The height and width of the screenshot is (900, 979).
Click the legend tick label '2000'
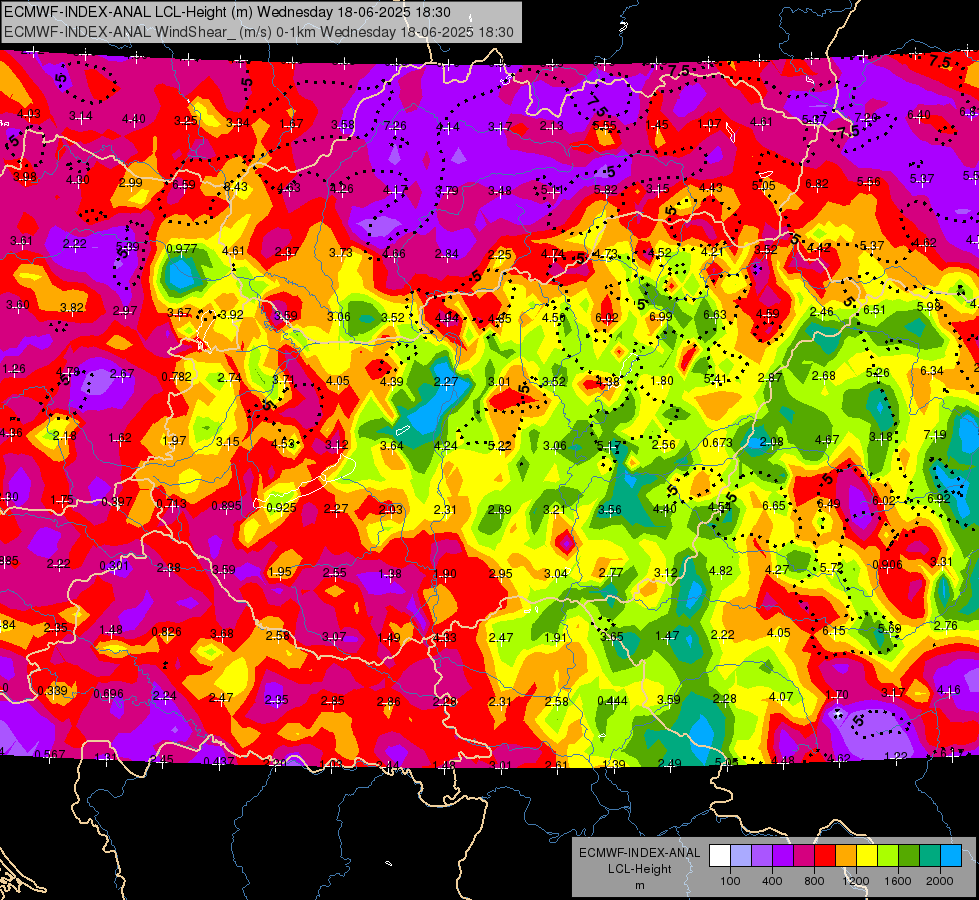point(940,881)
